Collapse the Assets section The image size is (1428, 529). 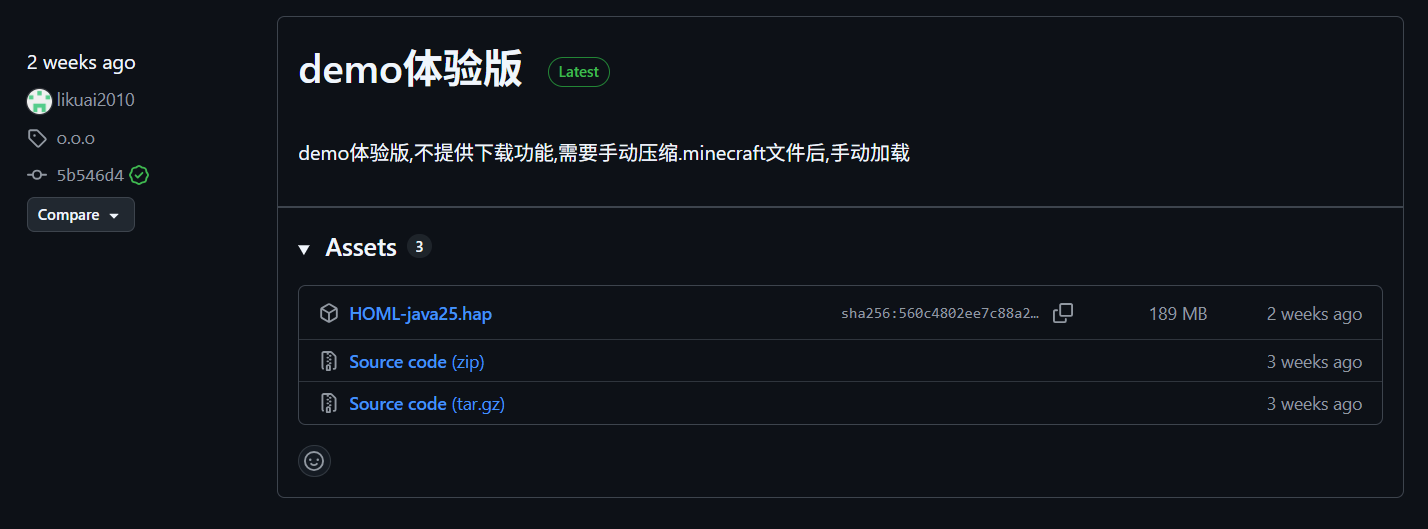click(304, 248)
